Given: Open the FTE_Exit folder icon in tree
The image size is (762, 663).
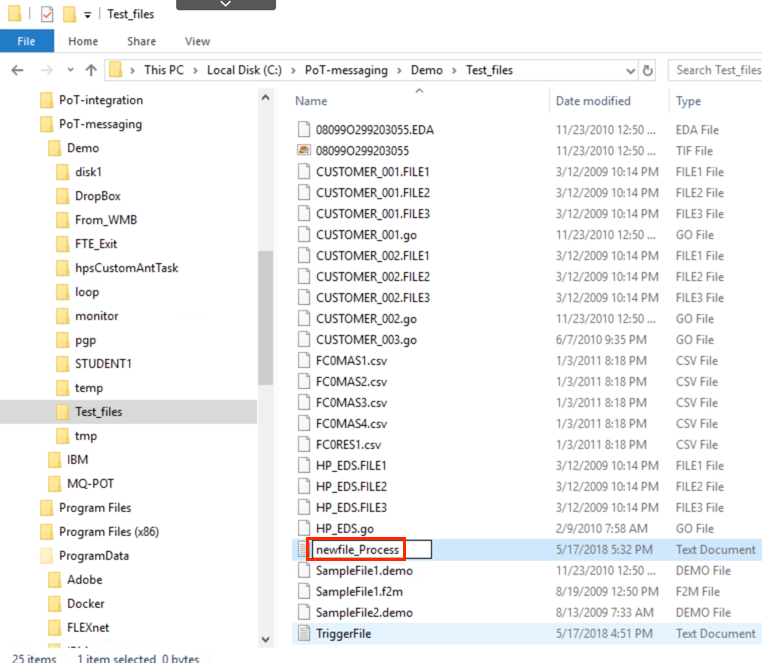Looking at the screenshot, I should click(62, 244).
